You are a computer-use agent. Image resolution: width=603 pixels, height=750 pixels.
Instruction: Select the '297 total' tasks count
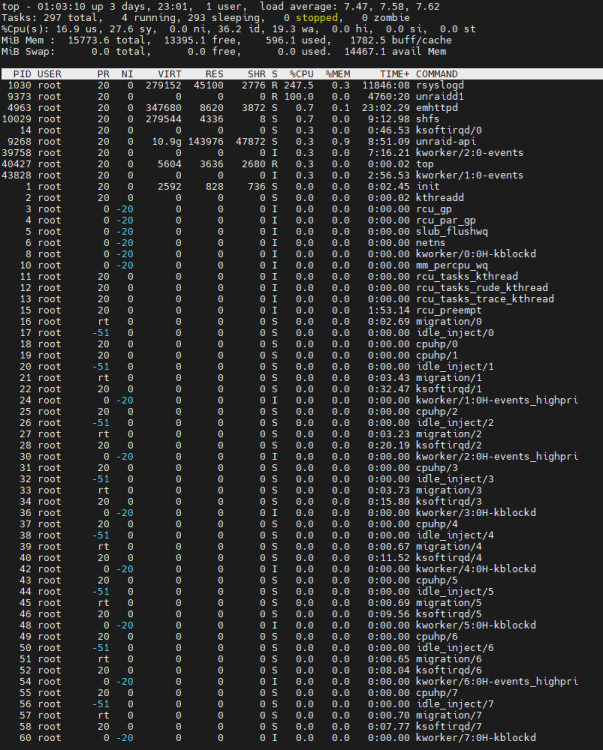(x=70, y=18)
